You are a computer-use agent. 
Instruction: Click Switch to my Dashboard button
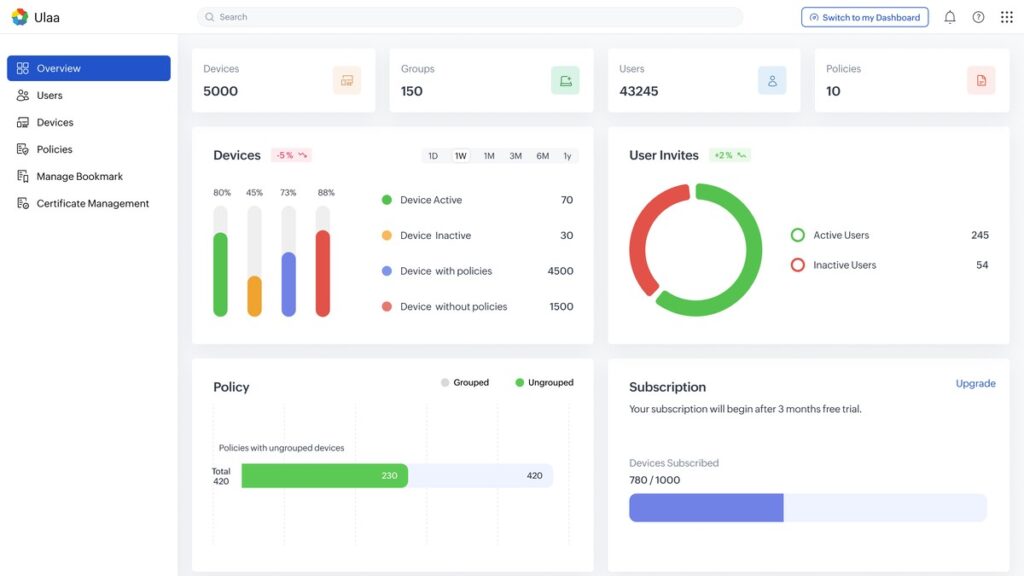coord(864,17)
